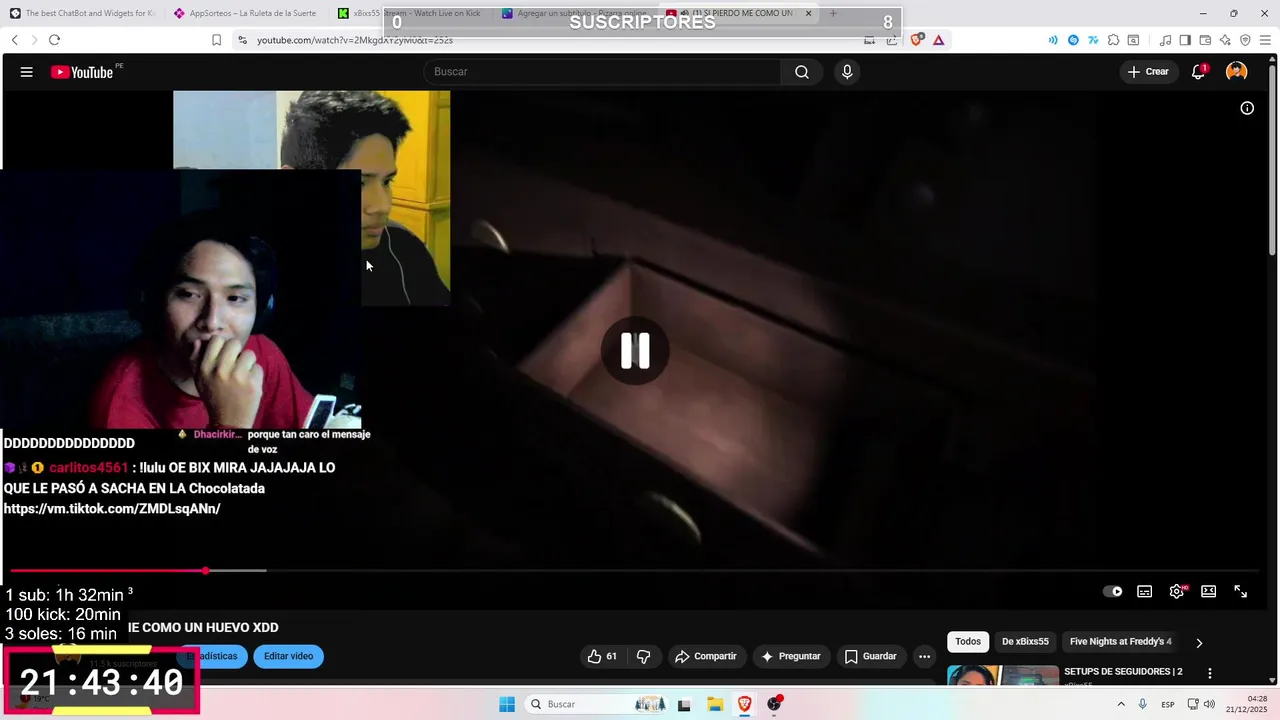This screenshot has width=1280, height=720.
Task: Open the account avatar menu
Action: point(1237,72)
